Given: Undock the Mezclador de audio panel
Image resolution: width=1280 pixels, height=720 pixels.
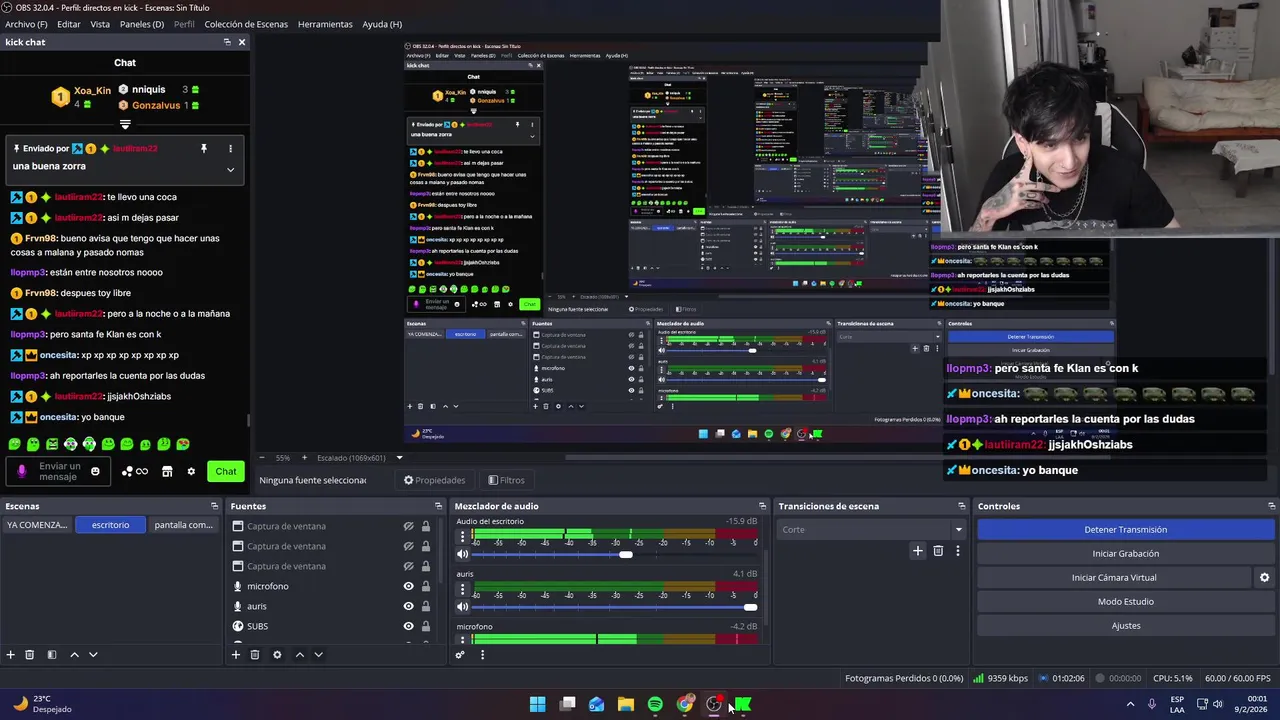Looking at the screenshot, I should click(x=762, y=506).
